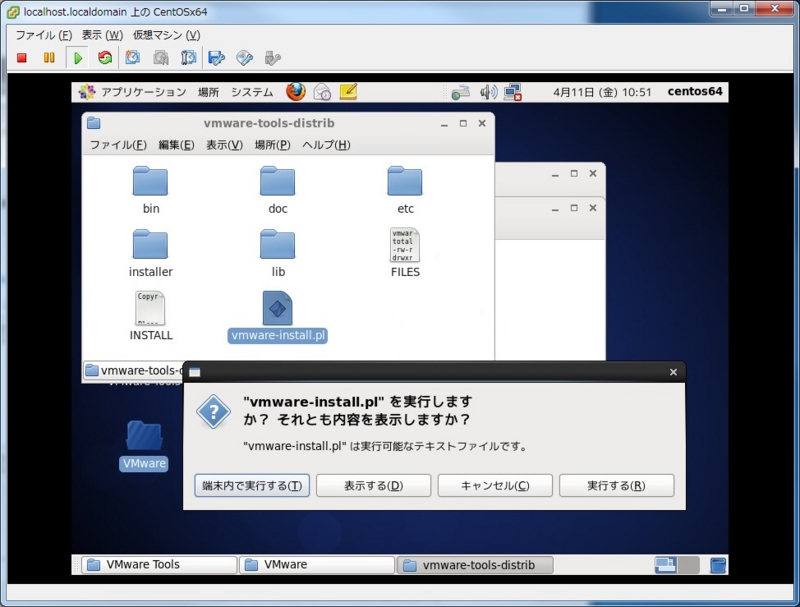
Task: Open the 場所 menu in GNOME panel
Action: (208, 92)
